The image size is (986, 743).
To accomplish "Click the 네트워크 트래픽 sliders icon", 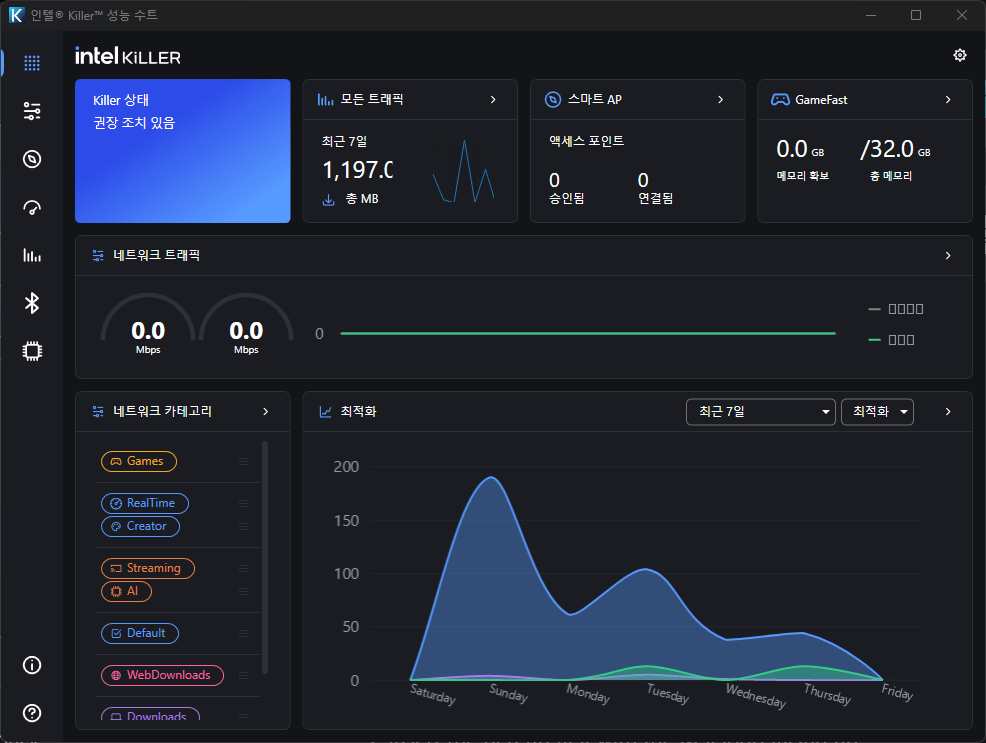I will [98, 255].
